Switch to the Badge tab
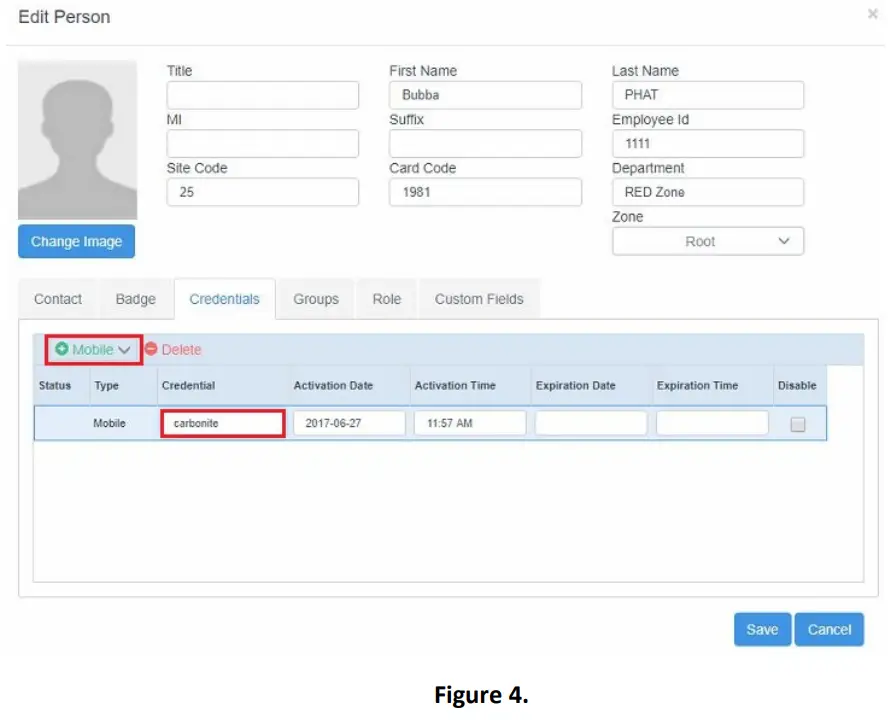The height and width of the screenshot is (720, 888). pyautogui.click(x=135, y=298)
